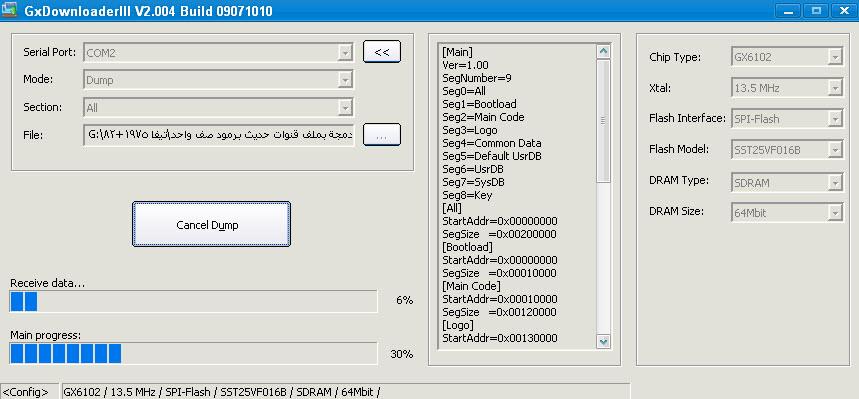Image resolution: width=859 pixels, height=399 pixels.
Task: Click the File path input field
Action: point(219,135)
